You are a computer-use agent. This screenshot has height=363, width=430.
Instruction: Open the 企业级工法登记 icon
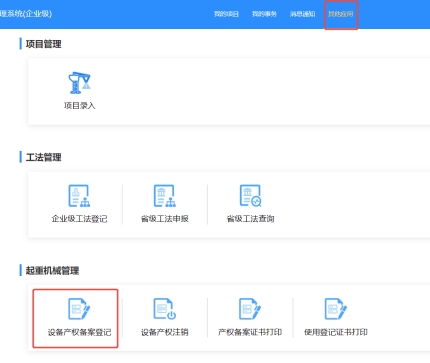[x=79, y=196]
